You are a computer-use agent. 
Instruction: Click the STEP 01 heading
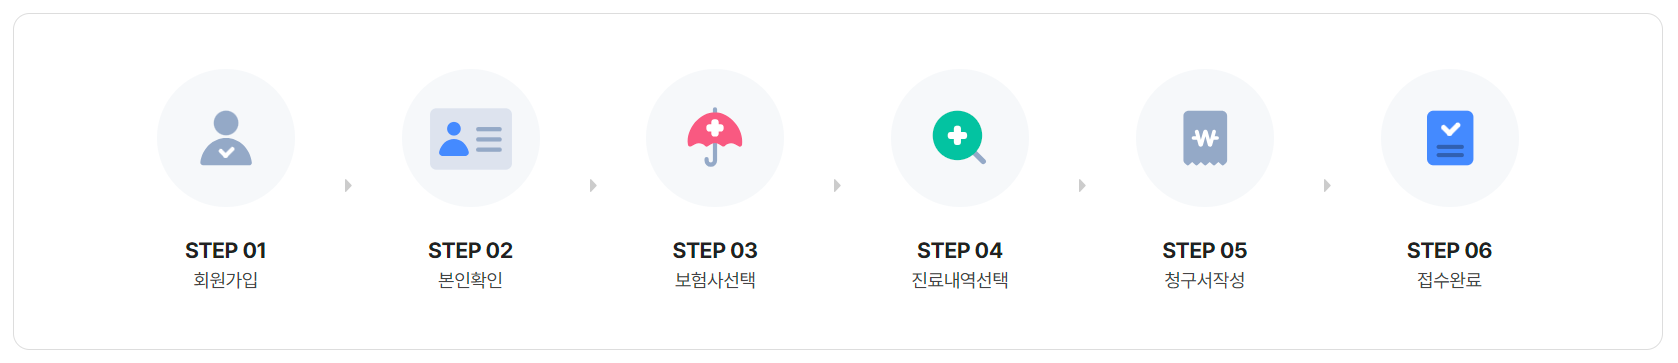(x=226, y=250)
